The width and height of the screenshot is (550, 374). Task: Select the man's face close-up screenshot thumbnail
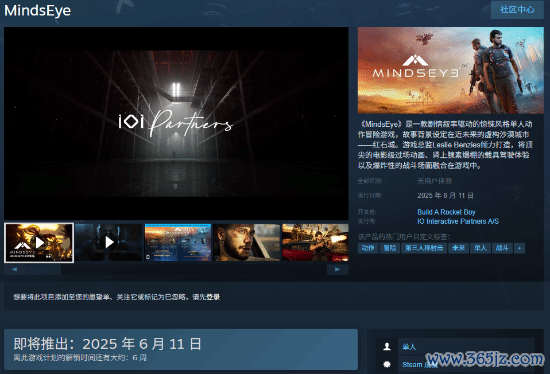247,242
